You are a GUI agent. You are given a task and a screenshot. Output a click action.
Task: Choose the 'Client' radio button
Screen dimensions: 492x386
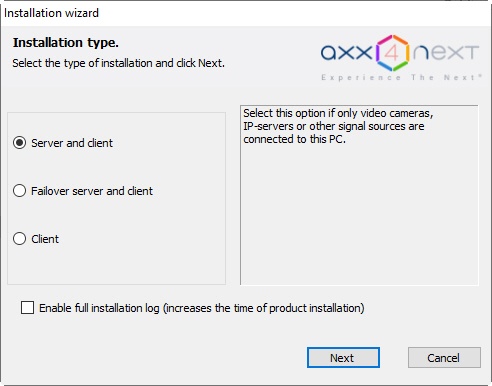coord(19,239)
